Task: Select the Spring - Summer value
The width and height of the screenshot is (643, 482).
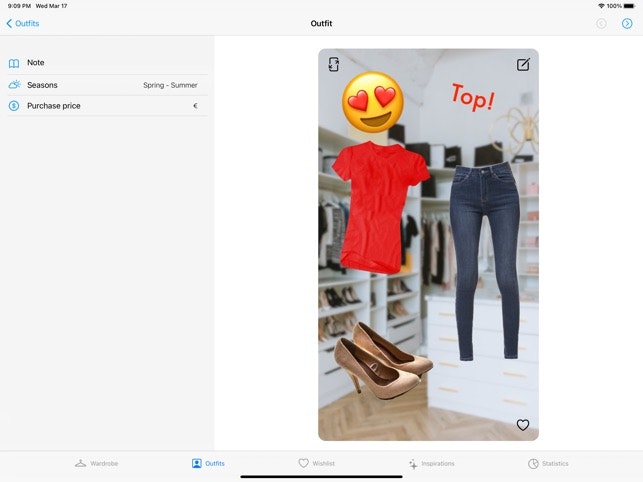Action: (x=170, y=85)
